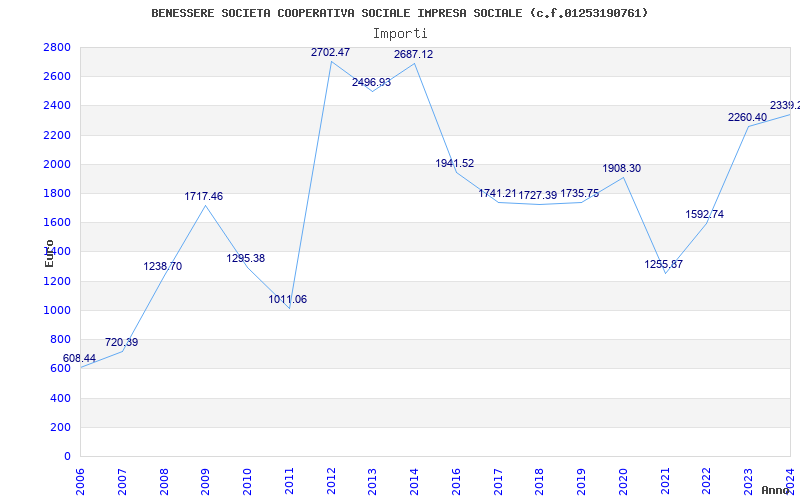Click the data label 1011.06
The width and height of the screenshot is (800, 500).
click(288, 299)
